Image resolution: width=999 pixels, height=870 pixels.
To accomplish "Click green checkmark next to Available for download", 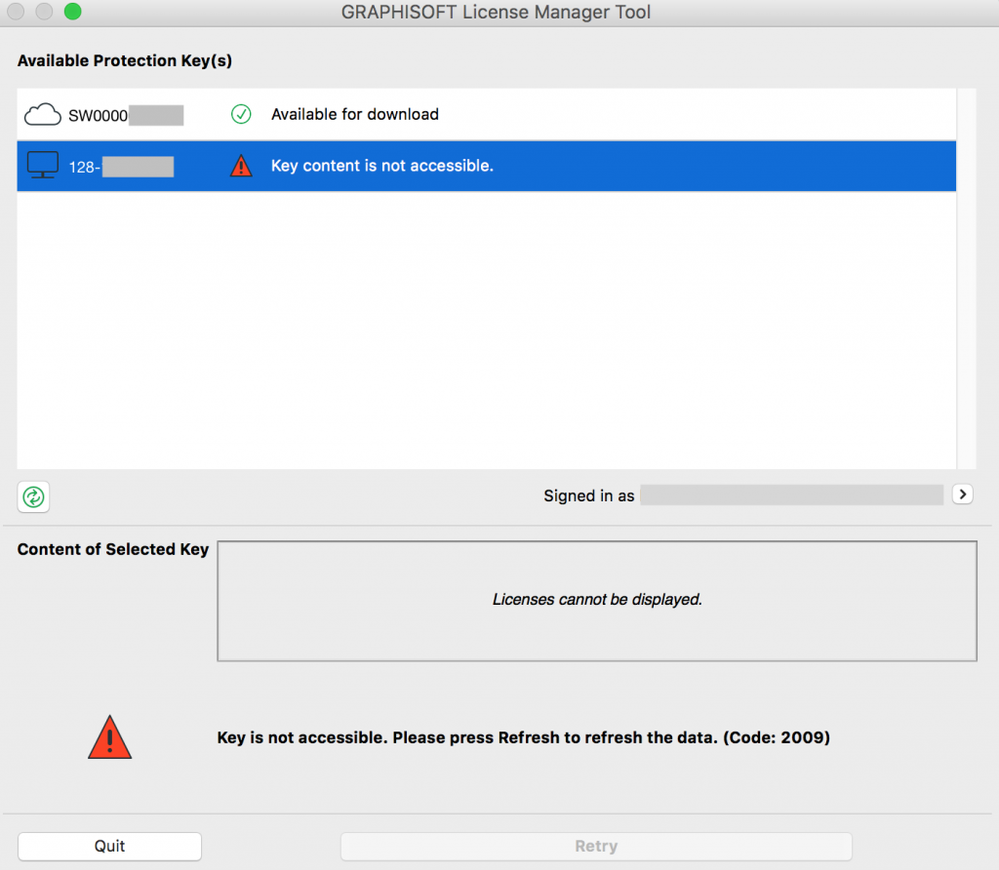I will 241,114.
